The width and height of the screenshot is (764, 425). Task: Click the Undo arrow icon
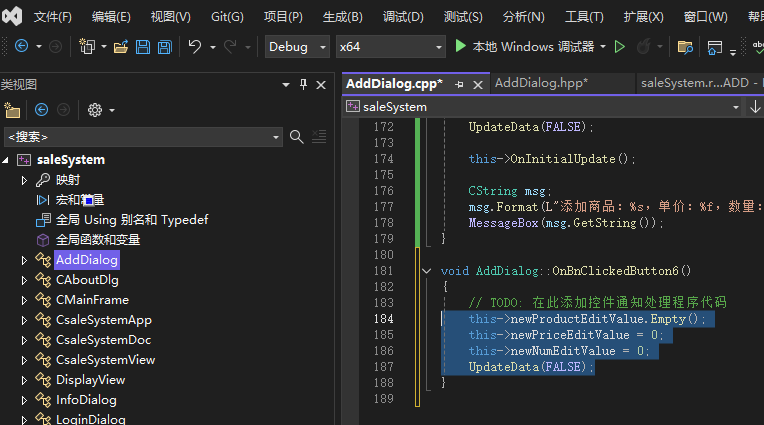point(195,47)
